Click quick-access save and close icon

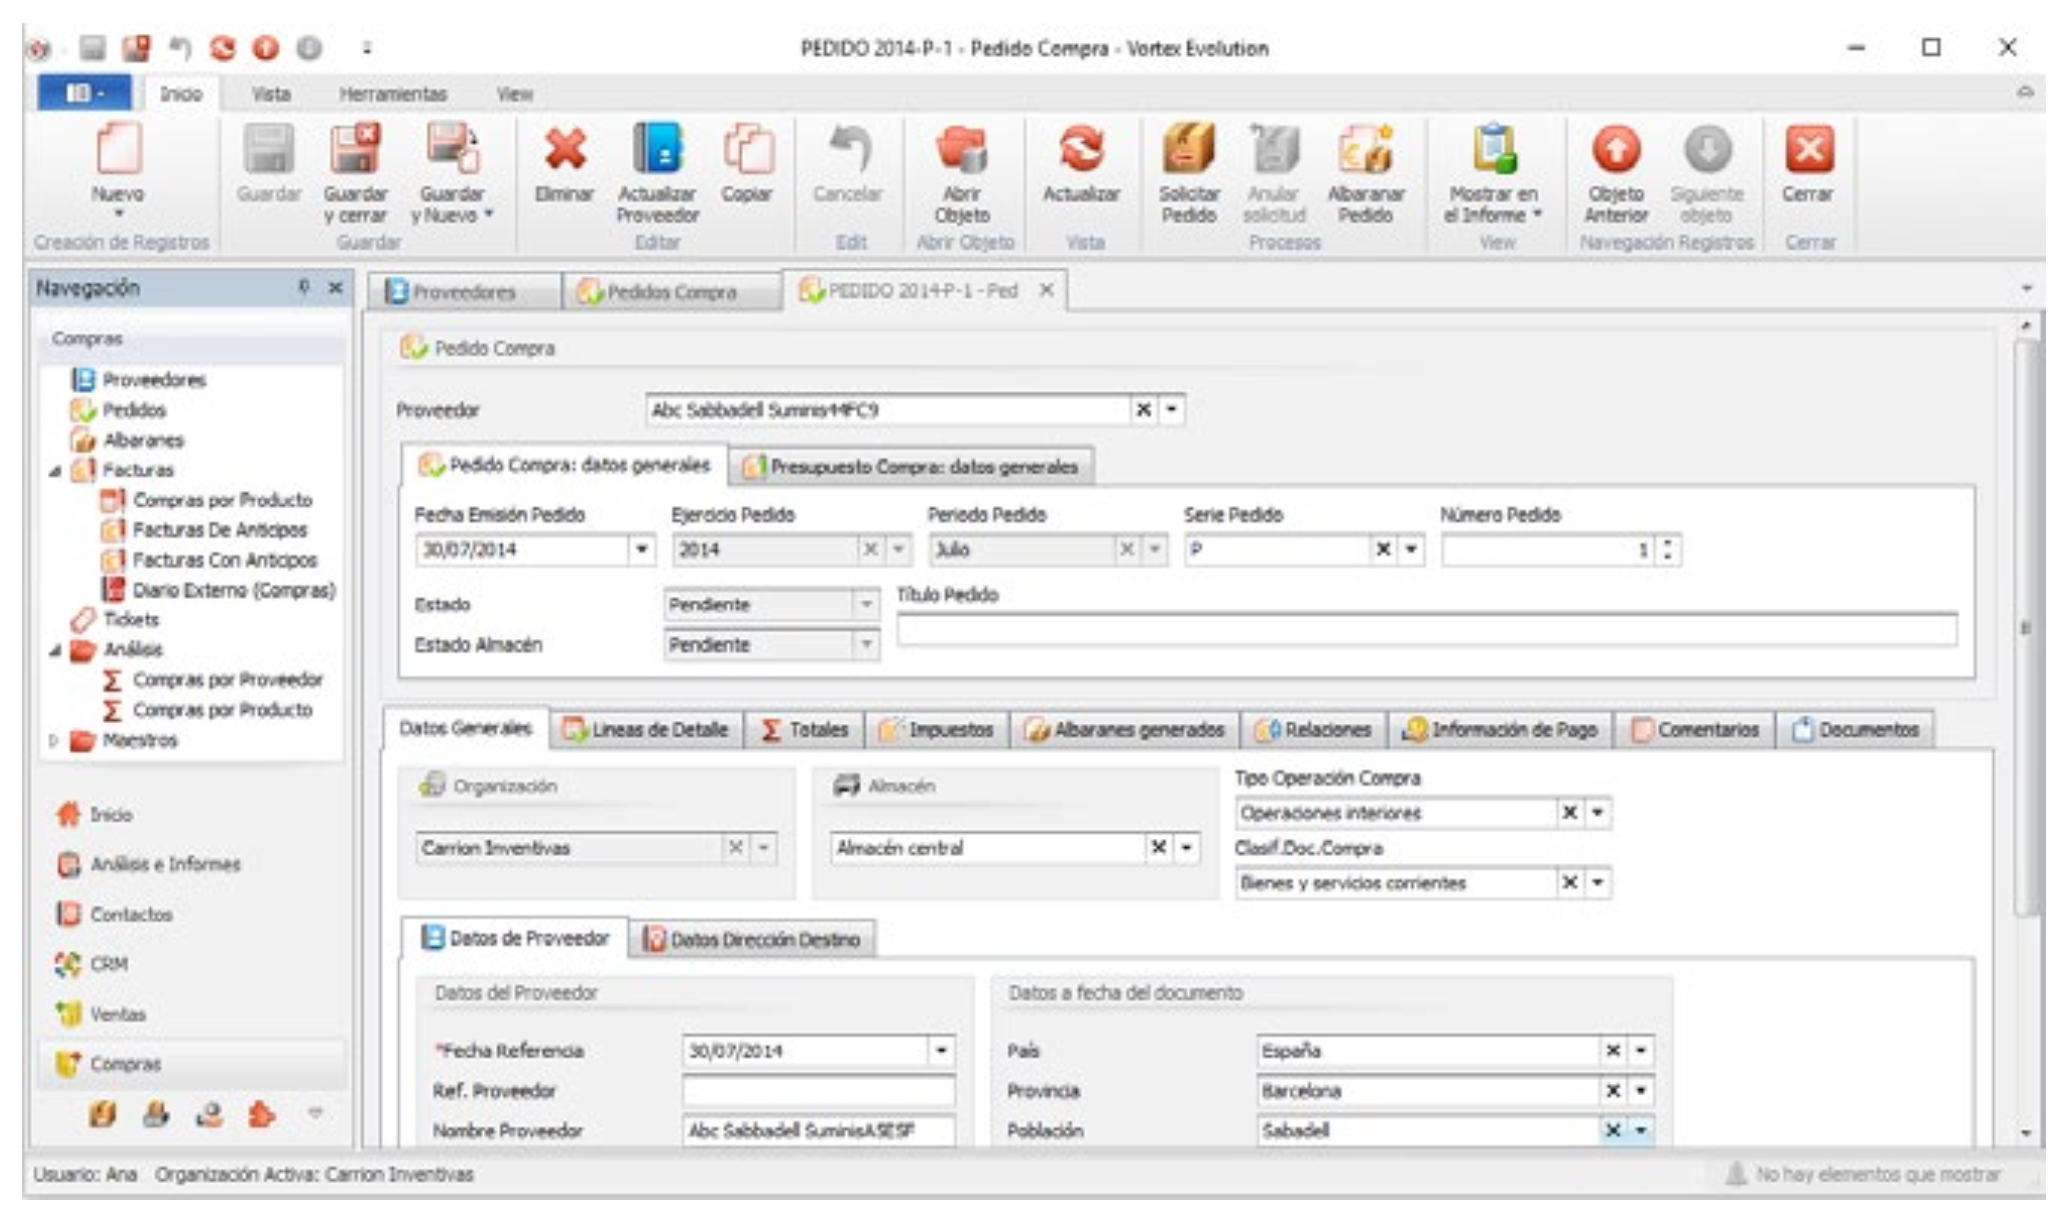click(137, 48)
